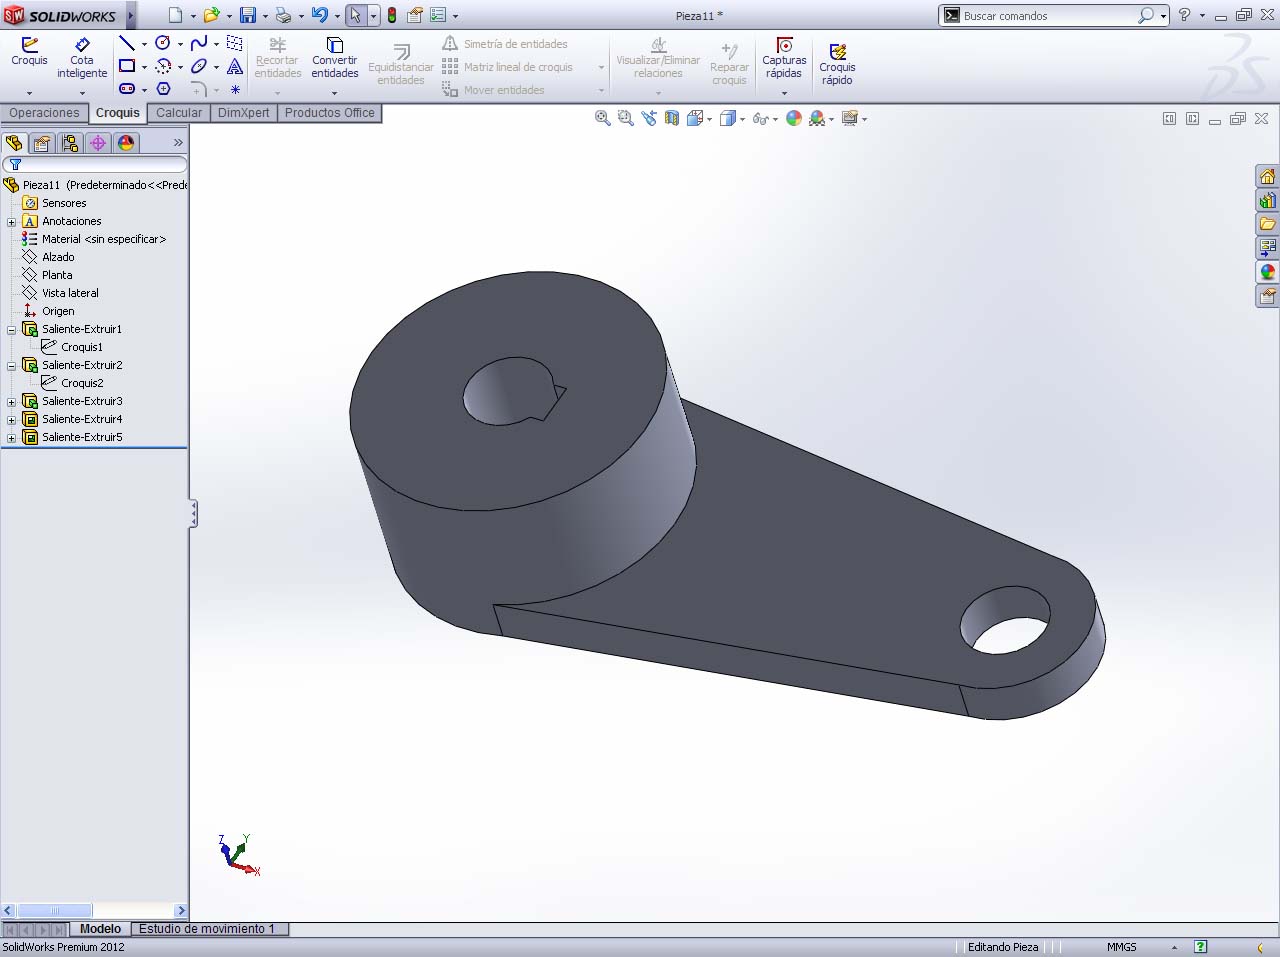Click the Section View icon
Image resolution: width=1280 pixels, height=957 pixels.
(x=672, y=118)
